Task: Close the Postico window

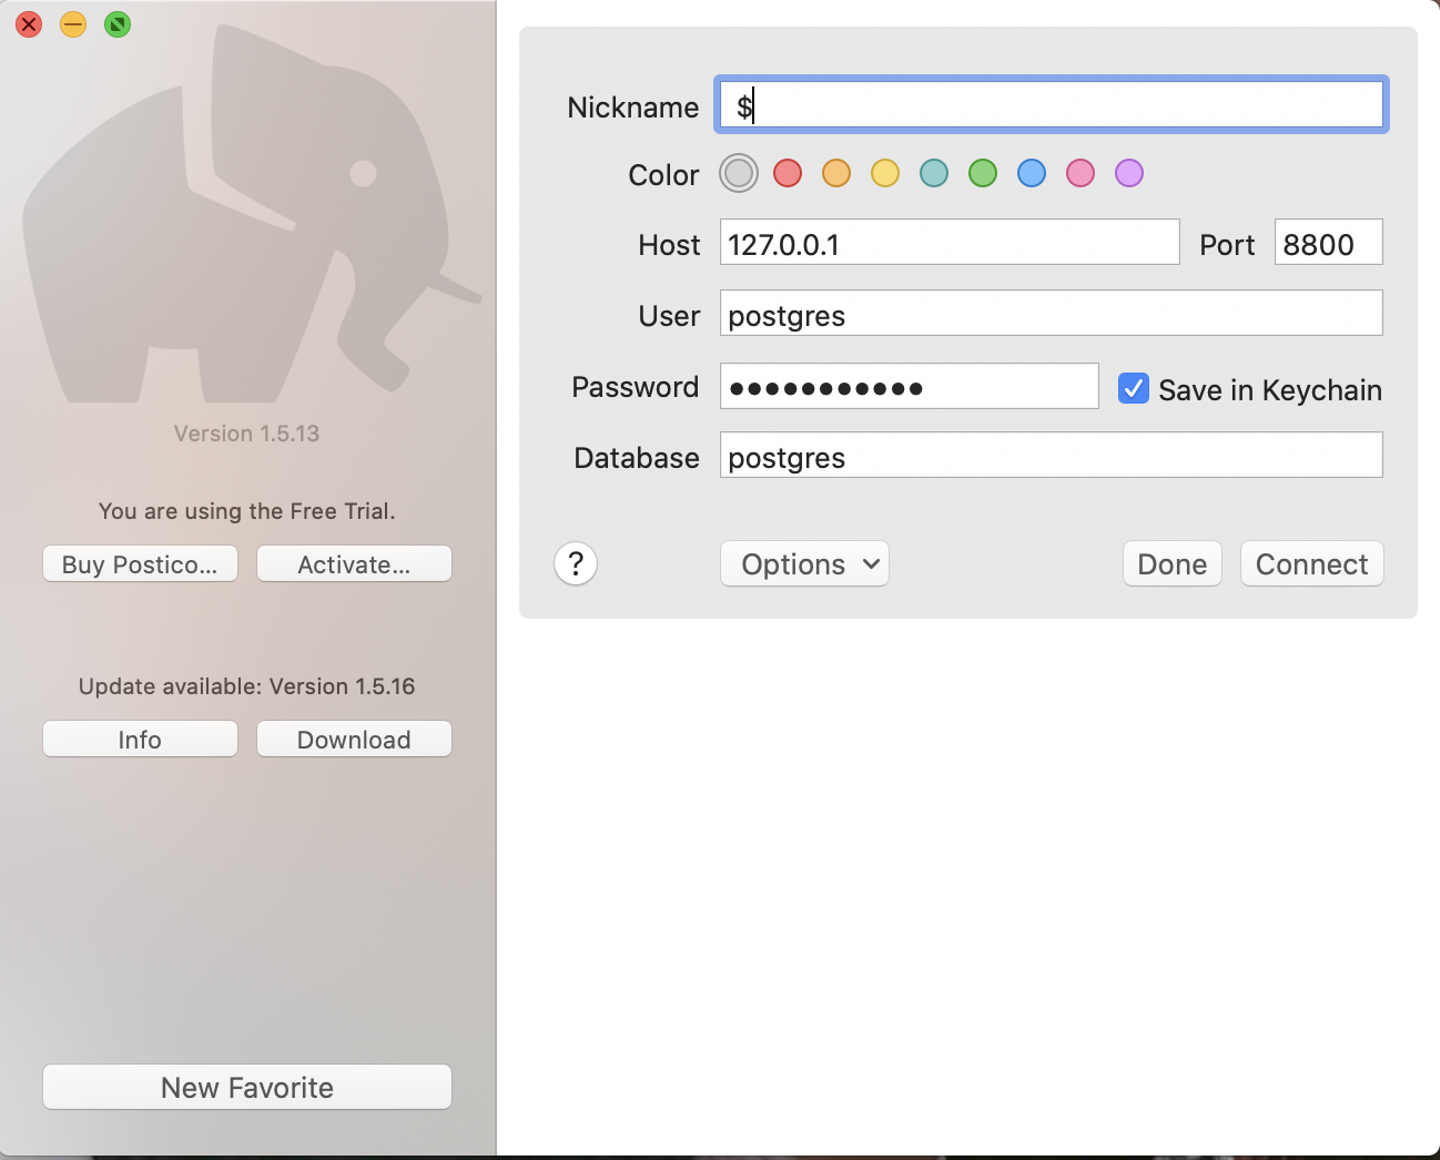Action: pyautogui.click(x=29, y=24)
